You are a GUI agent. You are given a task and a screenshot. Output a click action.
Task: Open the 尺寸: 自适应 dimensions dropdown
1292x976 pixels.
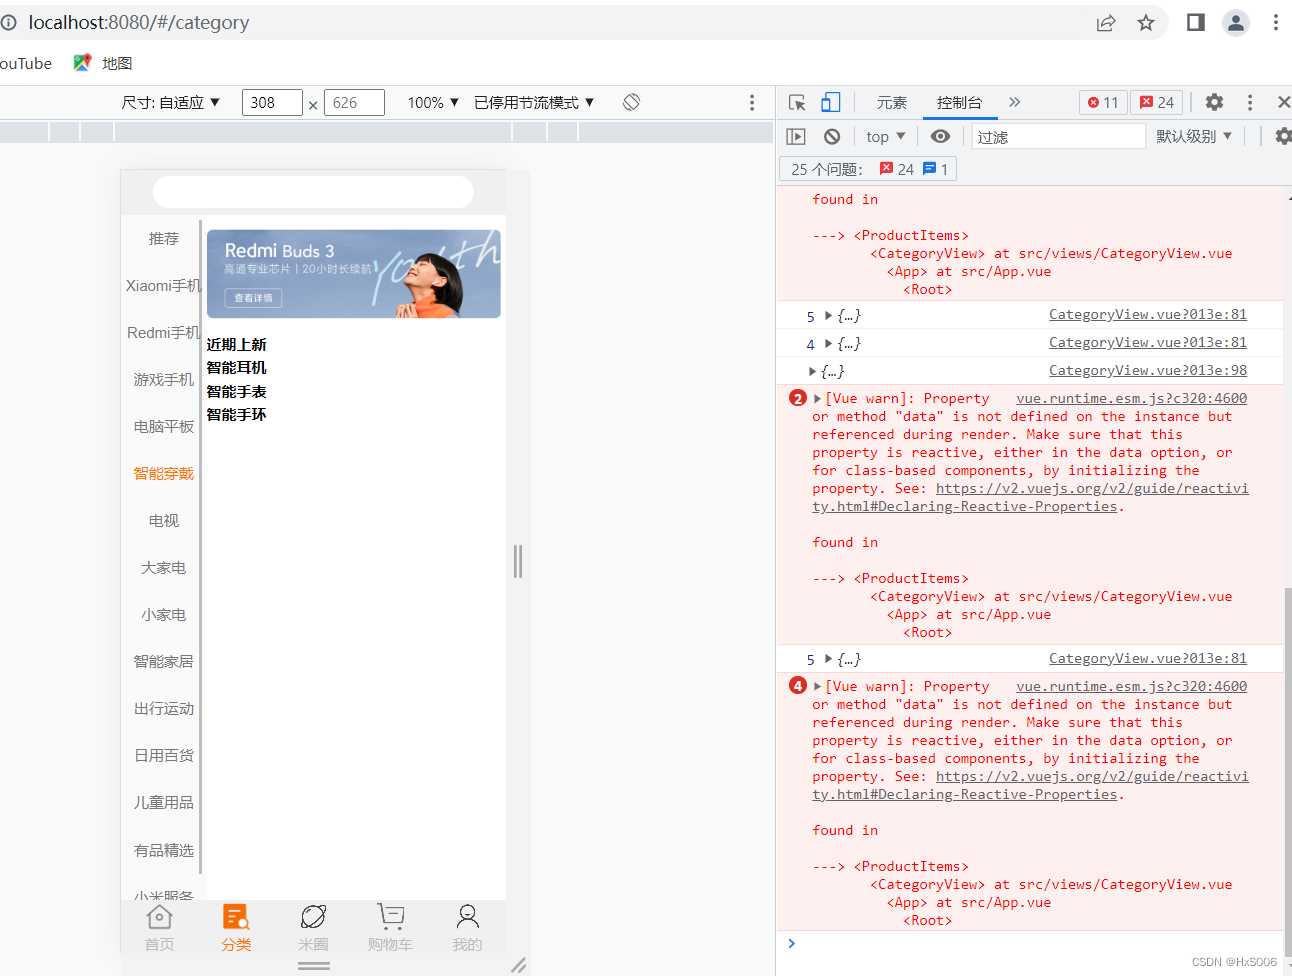coord(170,102)
